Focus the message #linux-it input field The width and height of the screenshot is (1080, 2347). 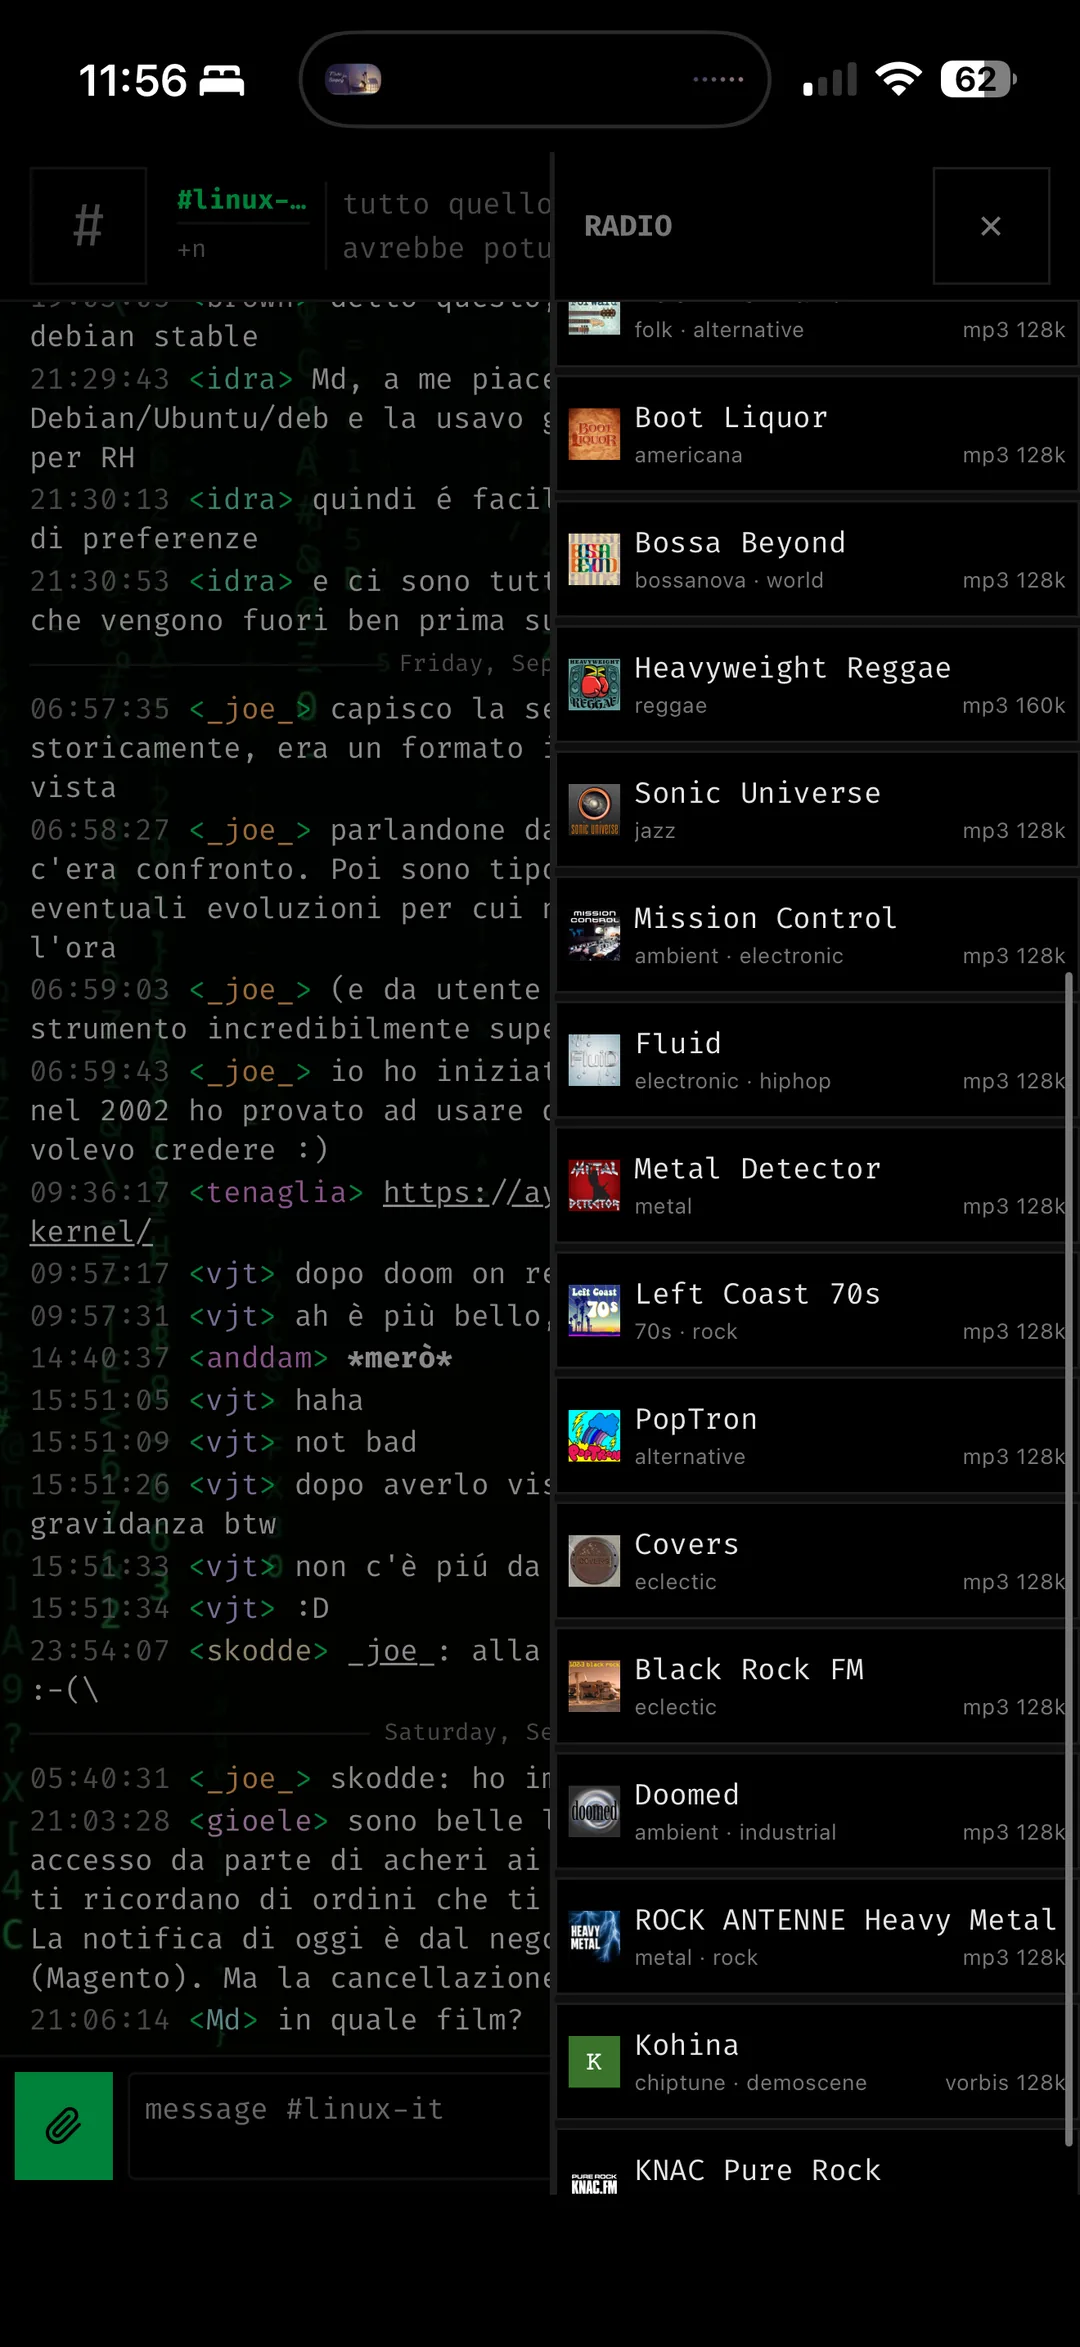click(339, 2125)
